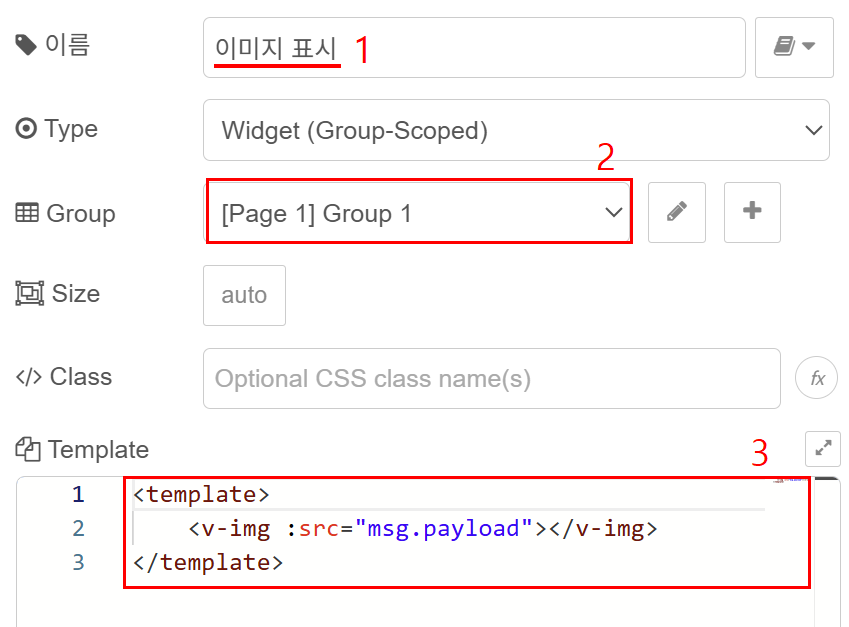Place the cursor on the v-img code line
This screenshot has height=627, width=849.
point(422,528)
